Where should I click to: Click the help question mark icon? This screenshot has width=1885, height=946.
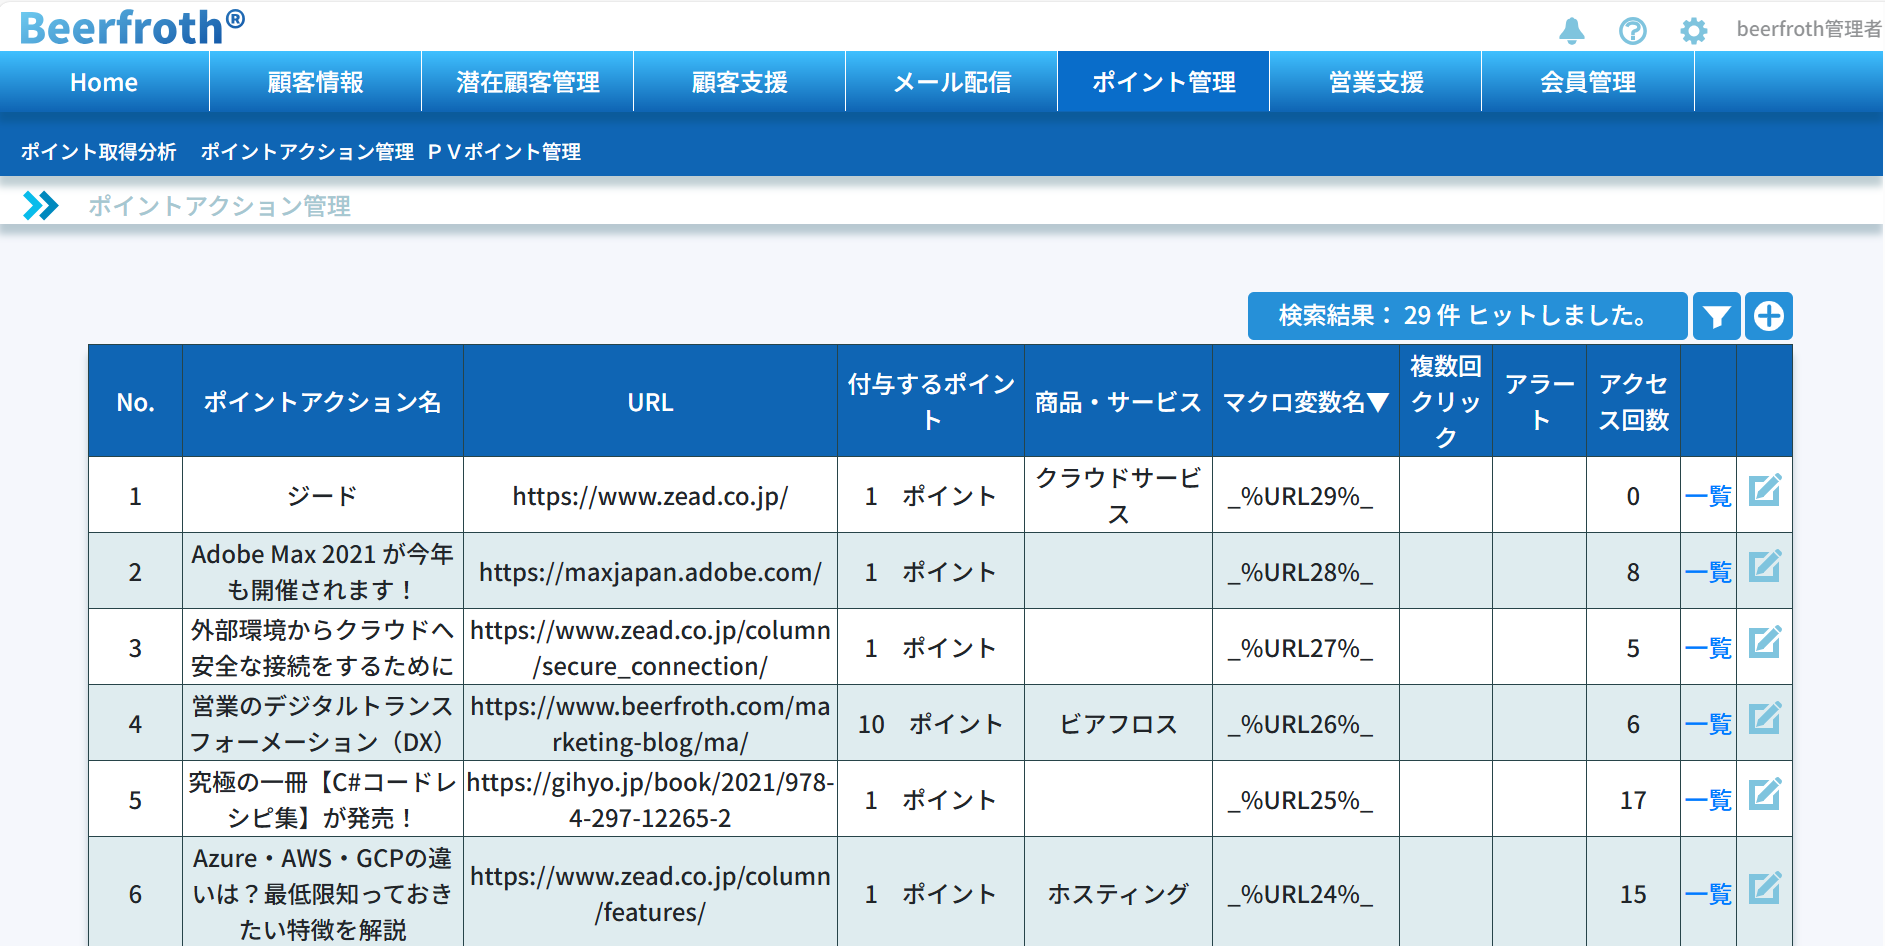pyautogui.click(x=1632, y=30)
